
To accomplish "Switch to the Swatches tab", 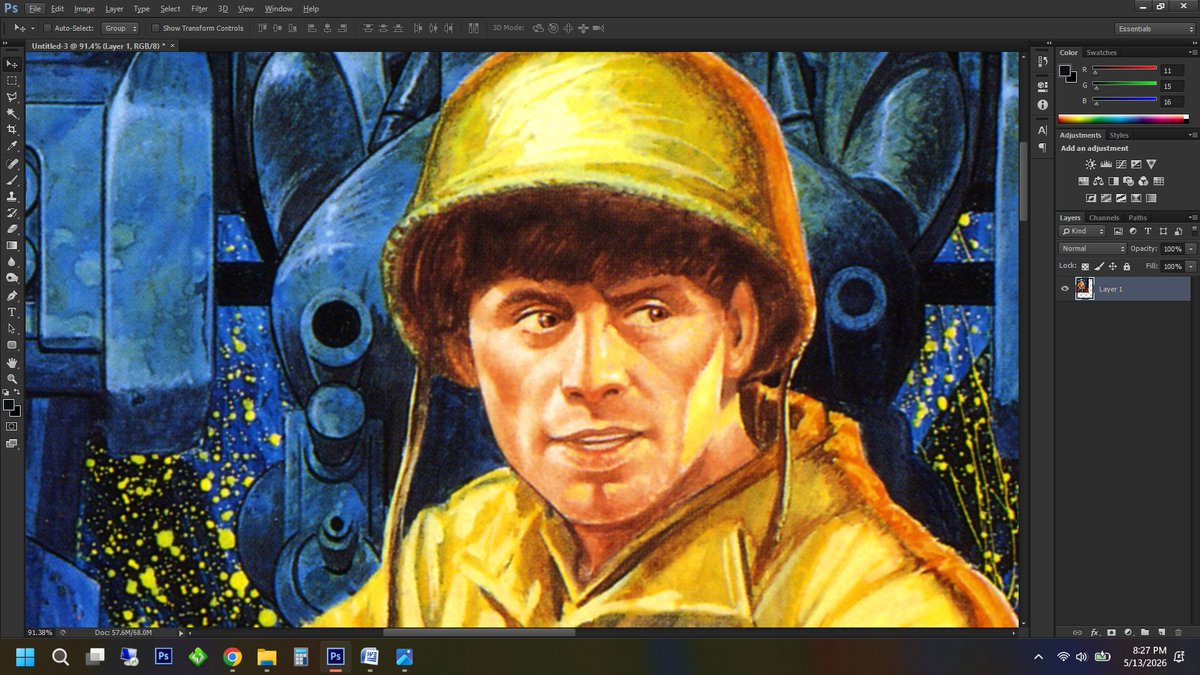I will [1102, 52].
